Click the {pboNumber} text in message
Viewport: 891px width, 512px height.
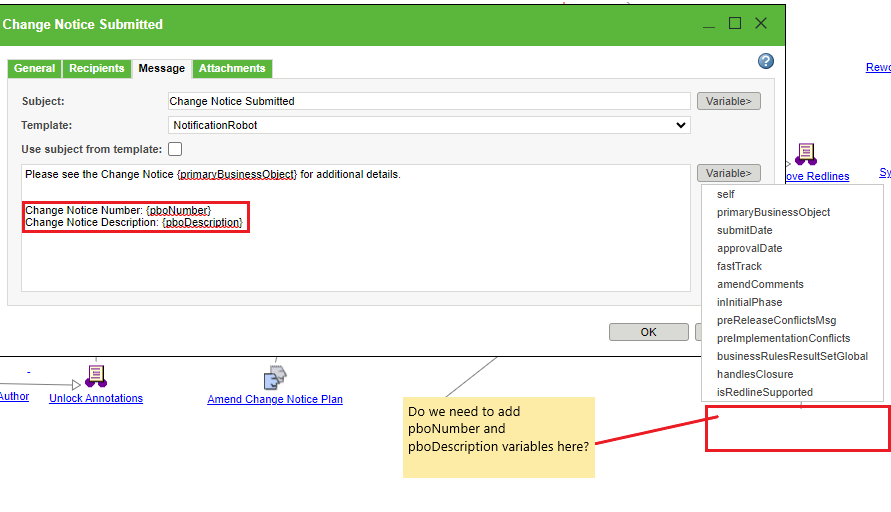[x=178, y=210]
